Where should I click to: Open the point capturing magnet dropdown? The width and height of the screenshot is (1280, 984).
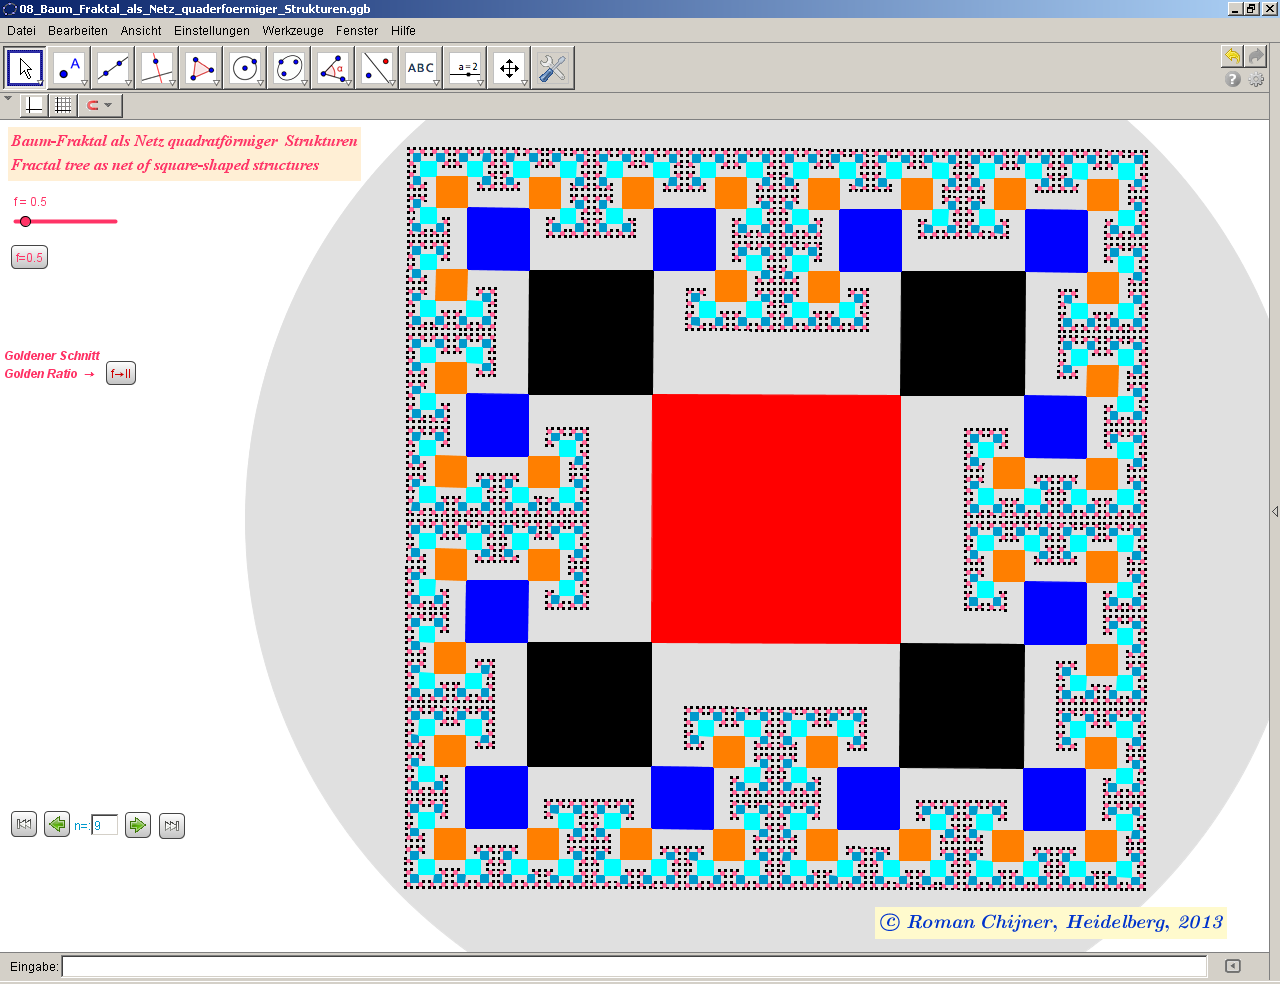(x=99, y=105)
